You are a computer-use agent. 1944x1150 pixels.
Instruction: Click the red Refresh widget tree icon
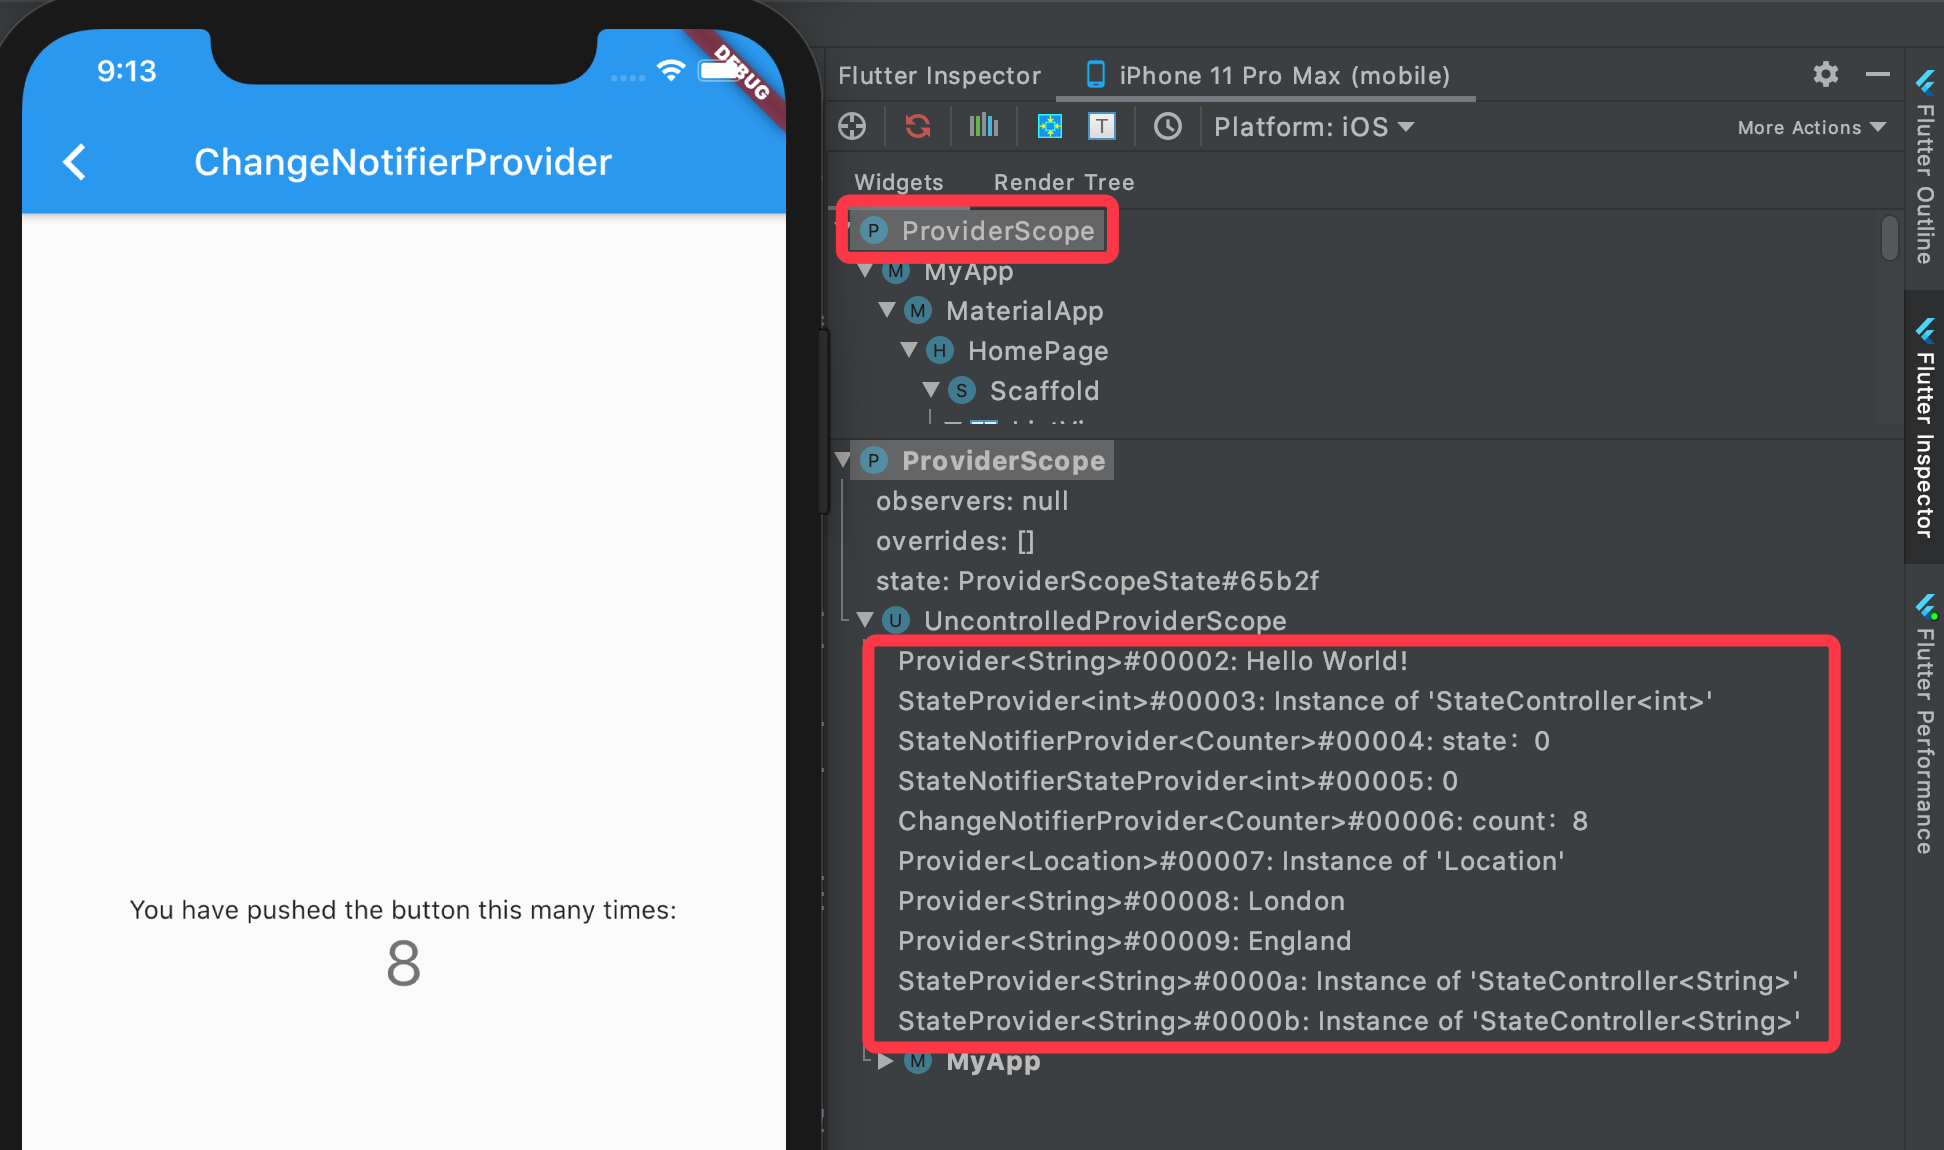coord(917,126)
